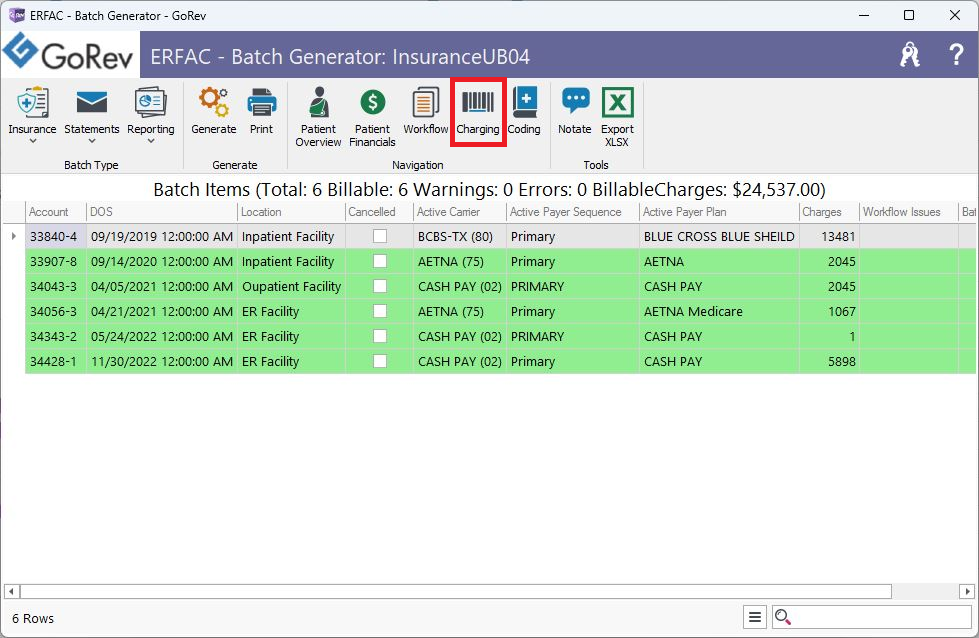The width and height of the screenshot is (979, 638).
Task: Select account 34343-2 cell
Action: [56, 336]
